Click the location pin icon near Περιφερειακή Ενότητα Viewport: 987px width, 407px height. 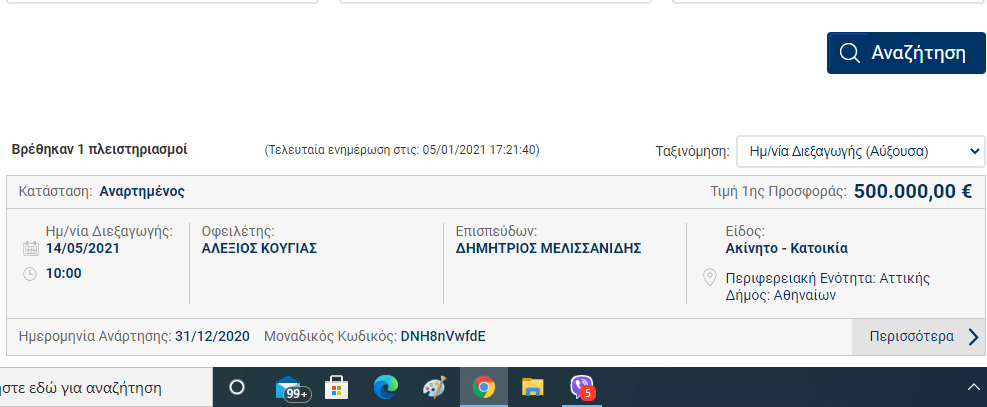(x=710, y=277)
